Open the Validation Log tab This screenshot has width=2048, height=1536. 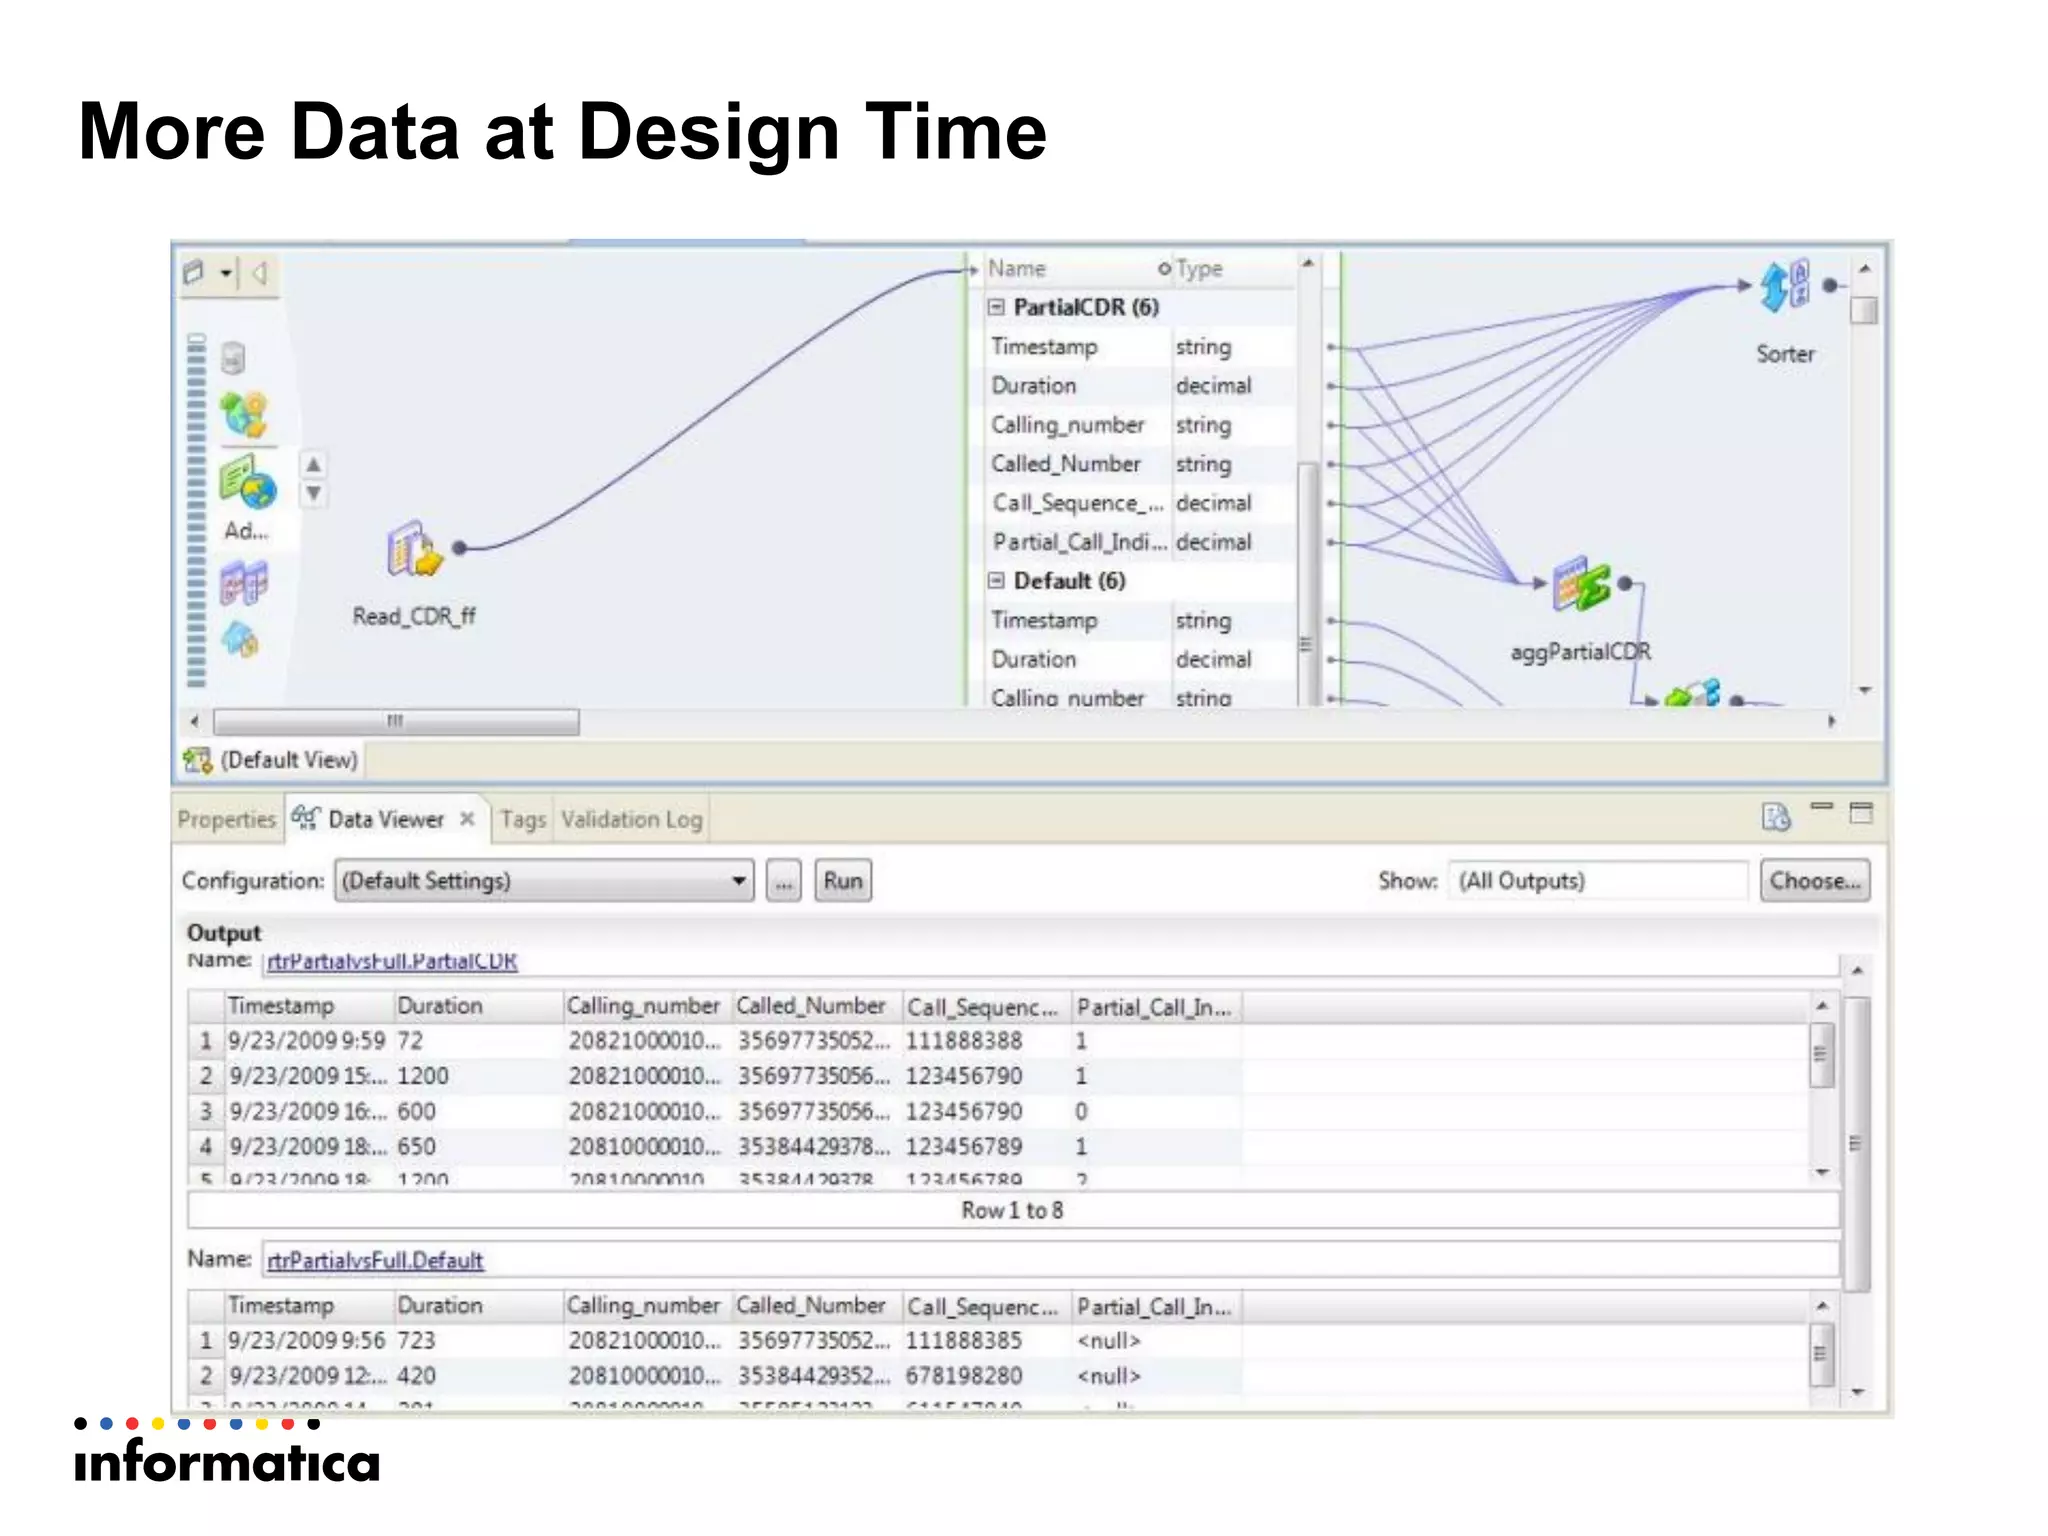pos(631,820)
